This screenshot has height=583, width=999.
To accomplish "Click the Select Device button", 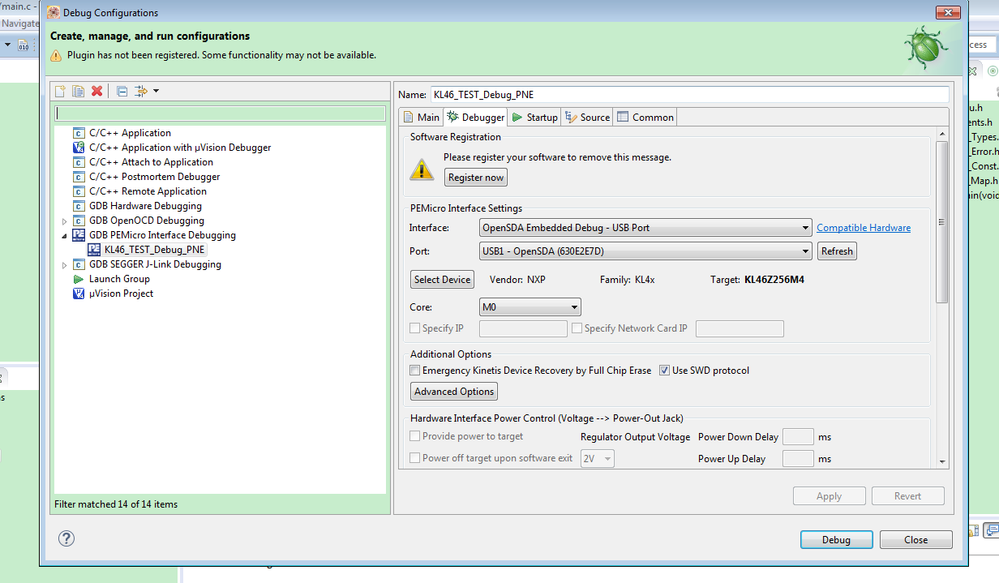I will click(442, 279).
